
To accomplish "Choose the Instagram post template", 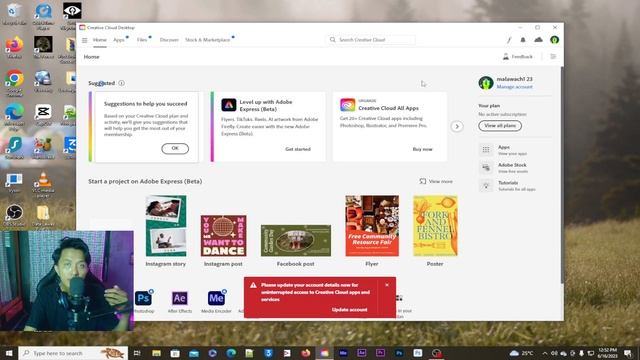I will [223, 236].
